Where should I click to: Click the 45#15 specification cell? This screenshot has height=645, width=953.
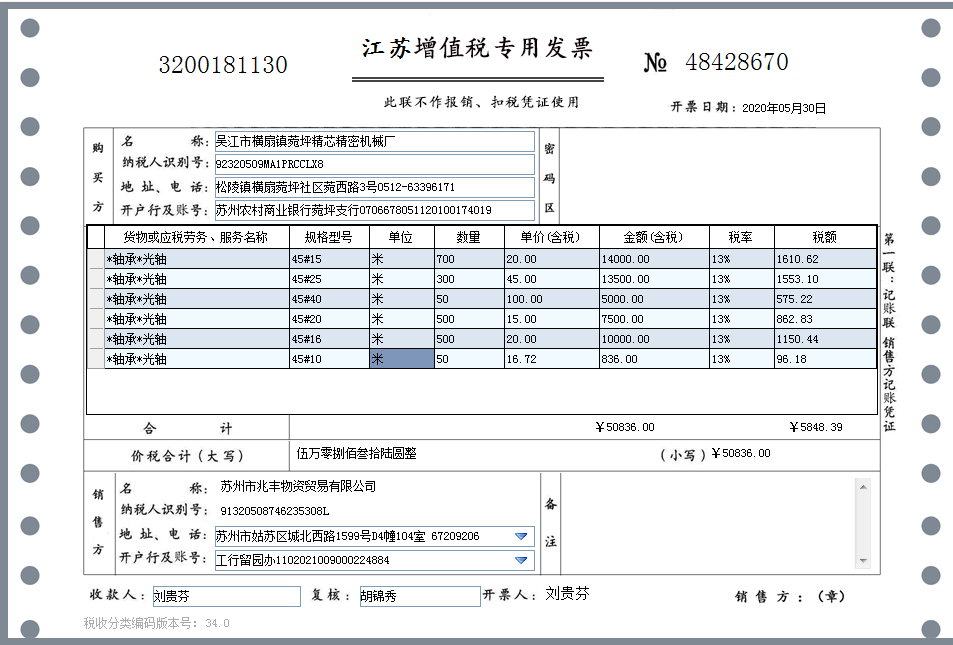point(329,259)
